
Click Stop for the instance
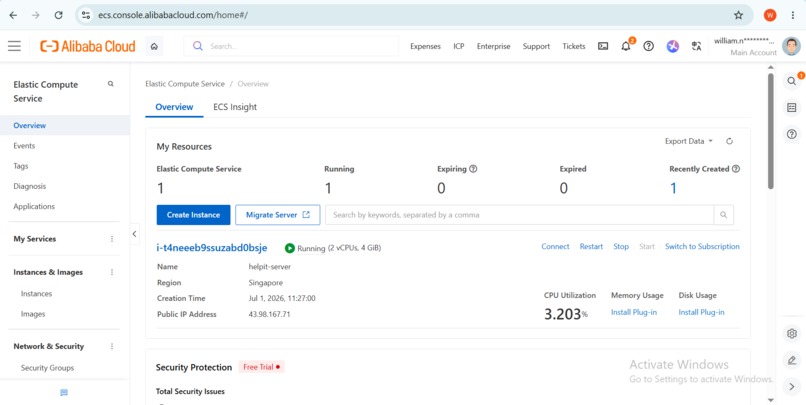click(621, 247)
